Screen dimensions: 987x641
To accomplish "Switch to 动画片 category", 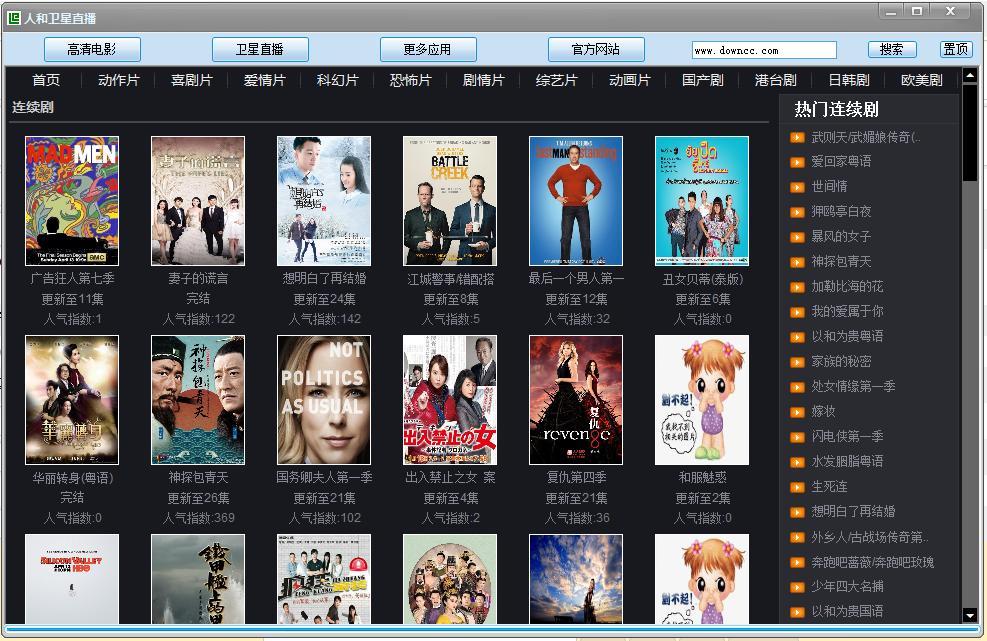I will (629, 80).
